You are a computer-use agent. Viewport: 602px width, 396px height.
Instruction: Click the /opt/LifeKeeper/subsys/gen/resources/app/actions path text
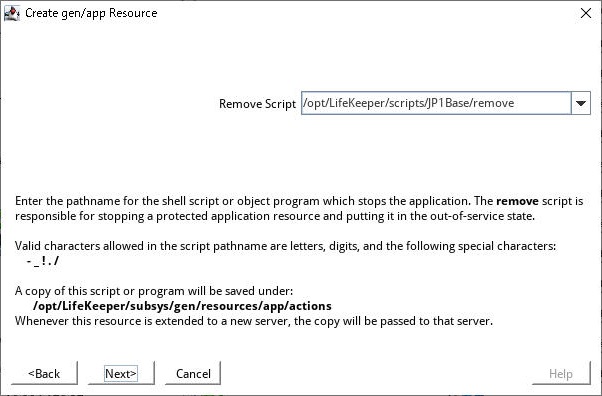point(182,306)
